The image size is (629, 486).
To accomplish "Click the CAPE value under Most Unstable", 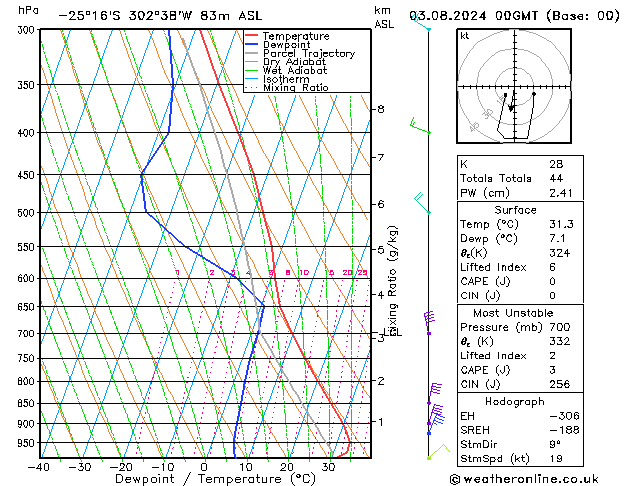I will pyautogui.click(x=552, y=370).
